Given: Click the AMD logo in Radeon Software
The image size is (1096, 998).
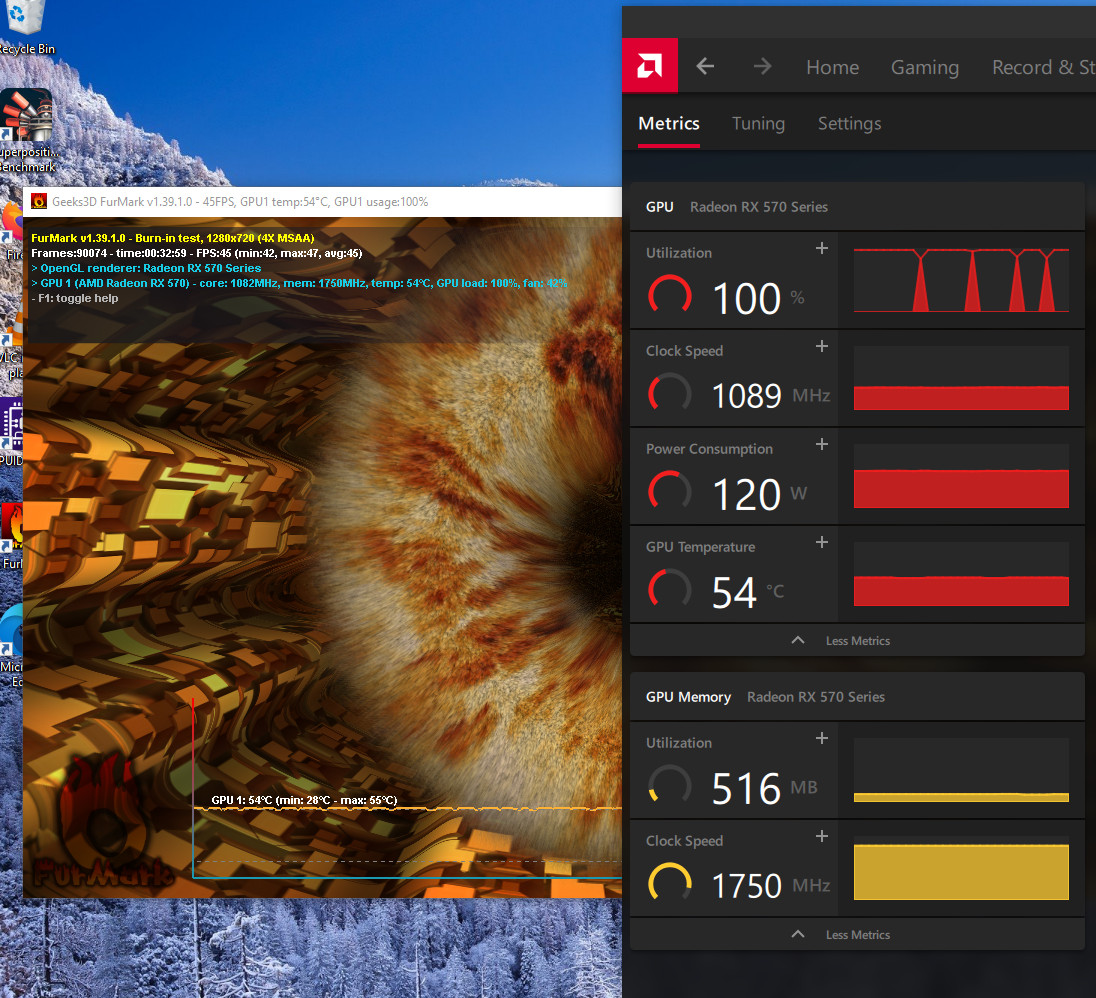Looking at the screenshot, I should 649,66.
